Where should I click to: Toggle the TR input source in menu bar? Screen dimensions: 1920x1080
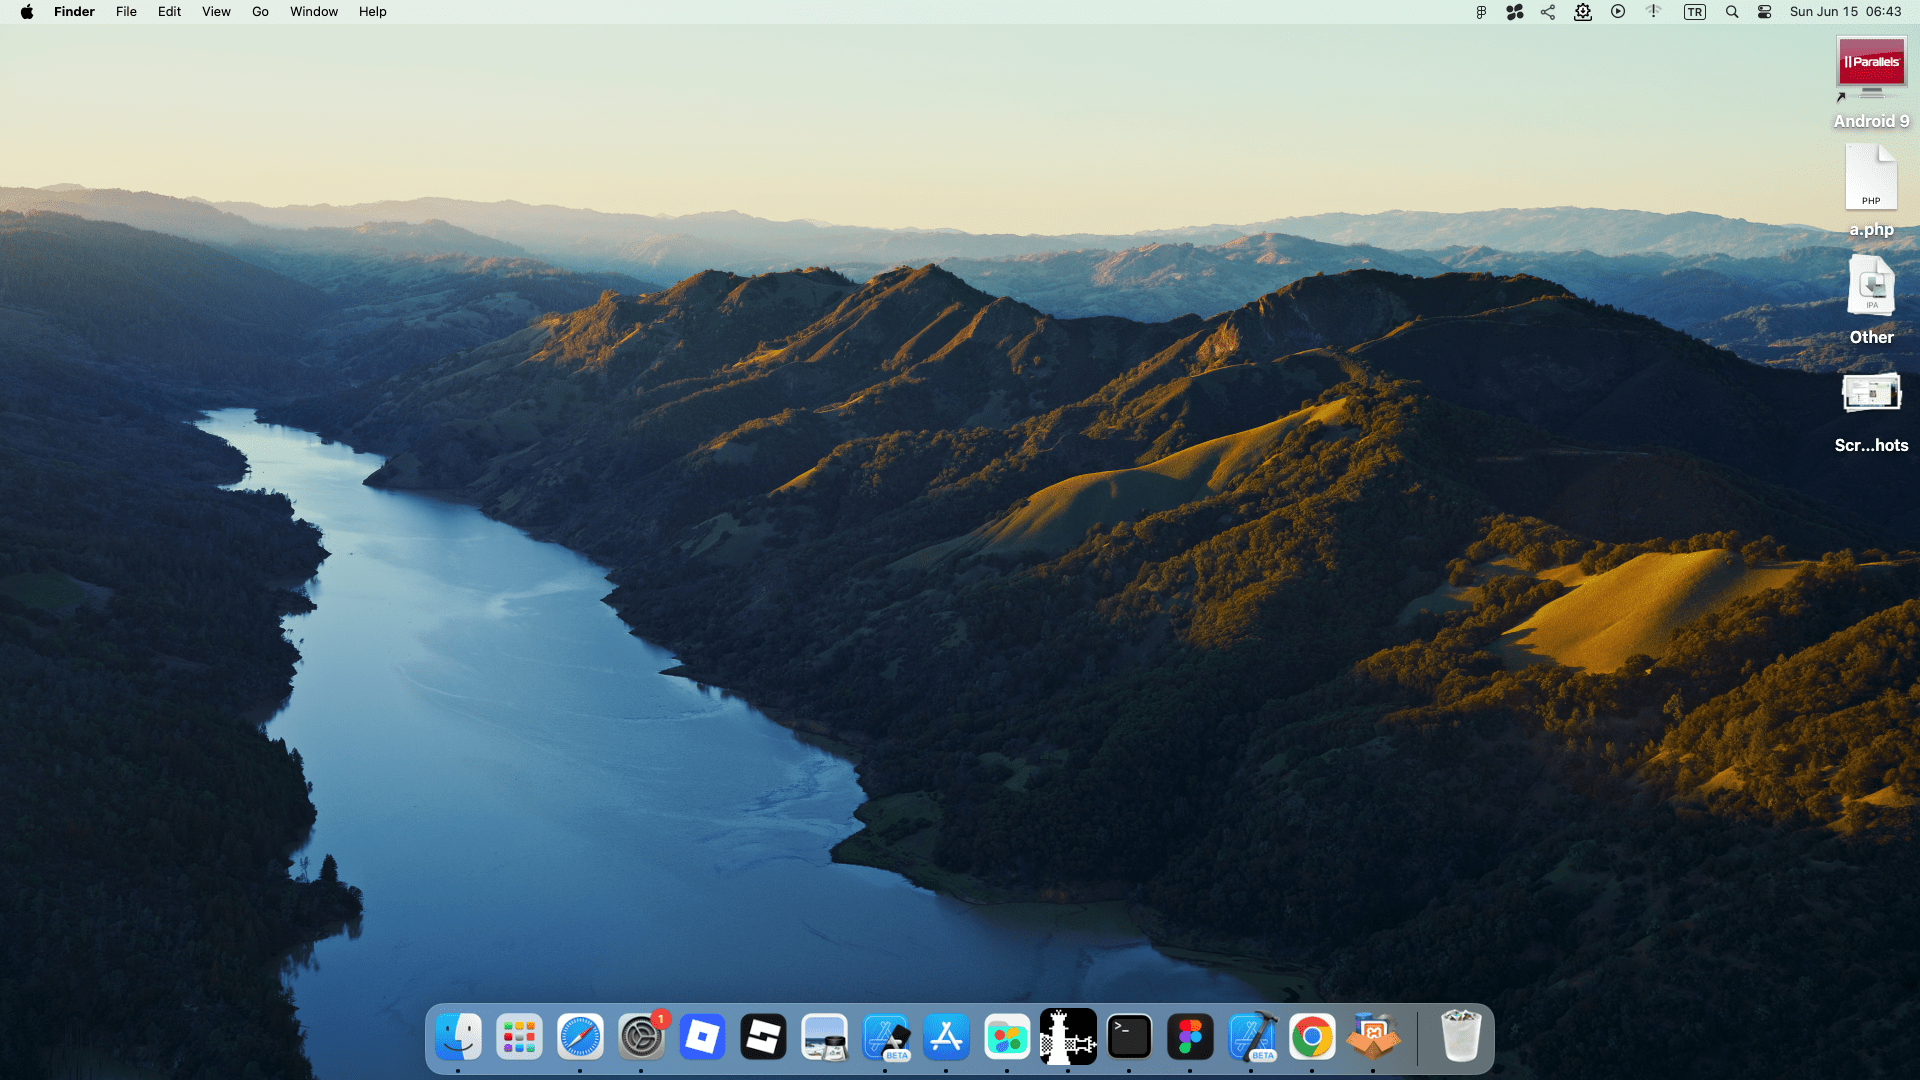pos(1694,11)
